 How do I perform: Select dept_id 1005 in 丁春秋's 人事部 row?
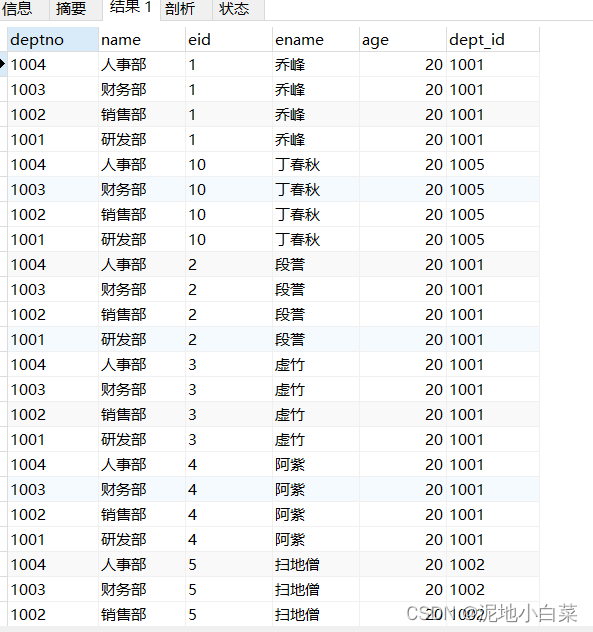coord(493,164)
